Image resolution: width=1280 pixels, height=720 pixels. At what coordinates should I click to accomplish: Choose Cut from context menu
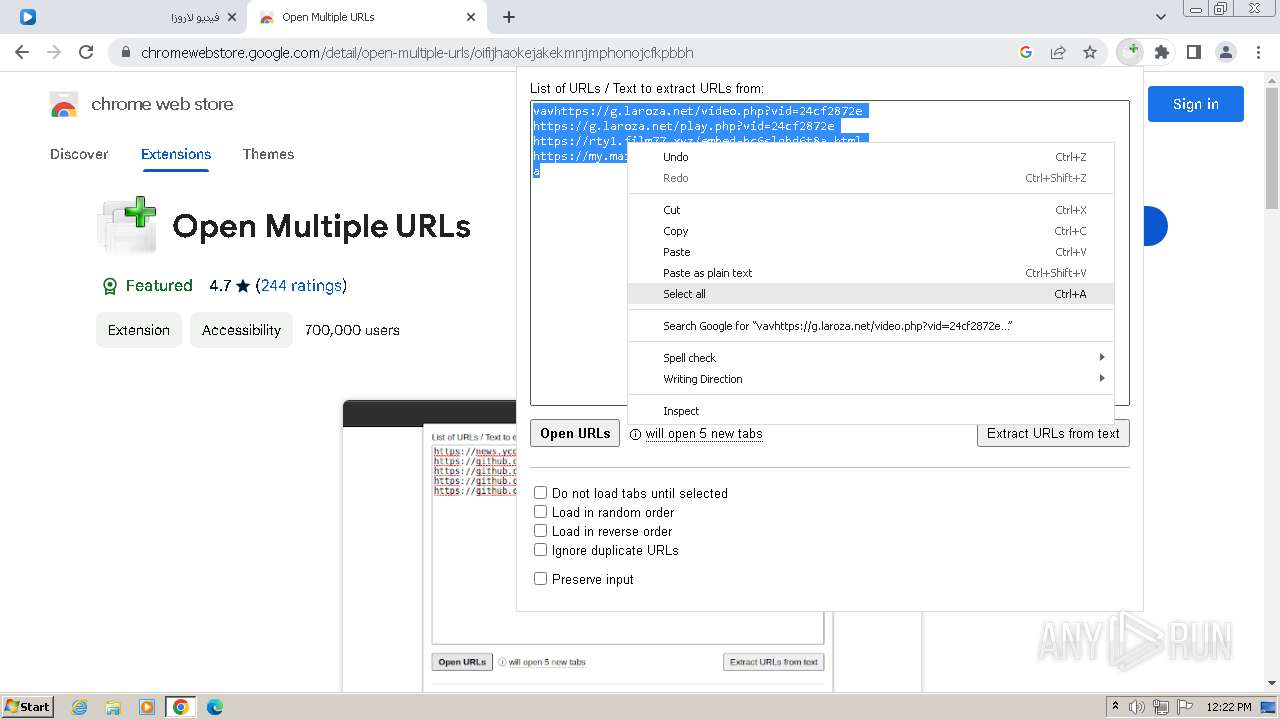tap(870, 210)
